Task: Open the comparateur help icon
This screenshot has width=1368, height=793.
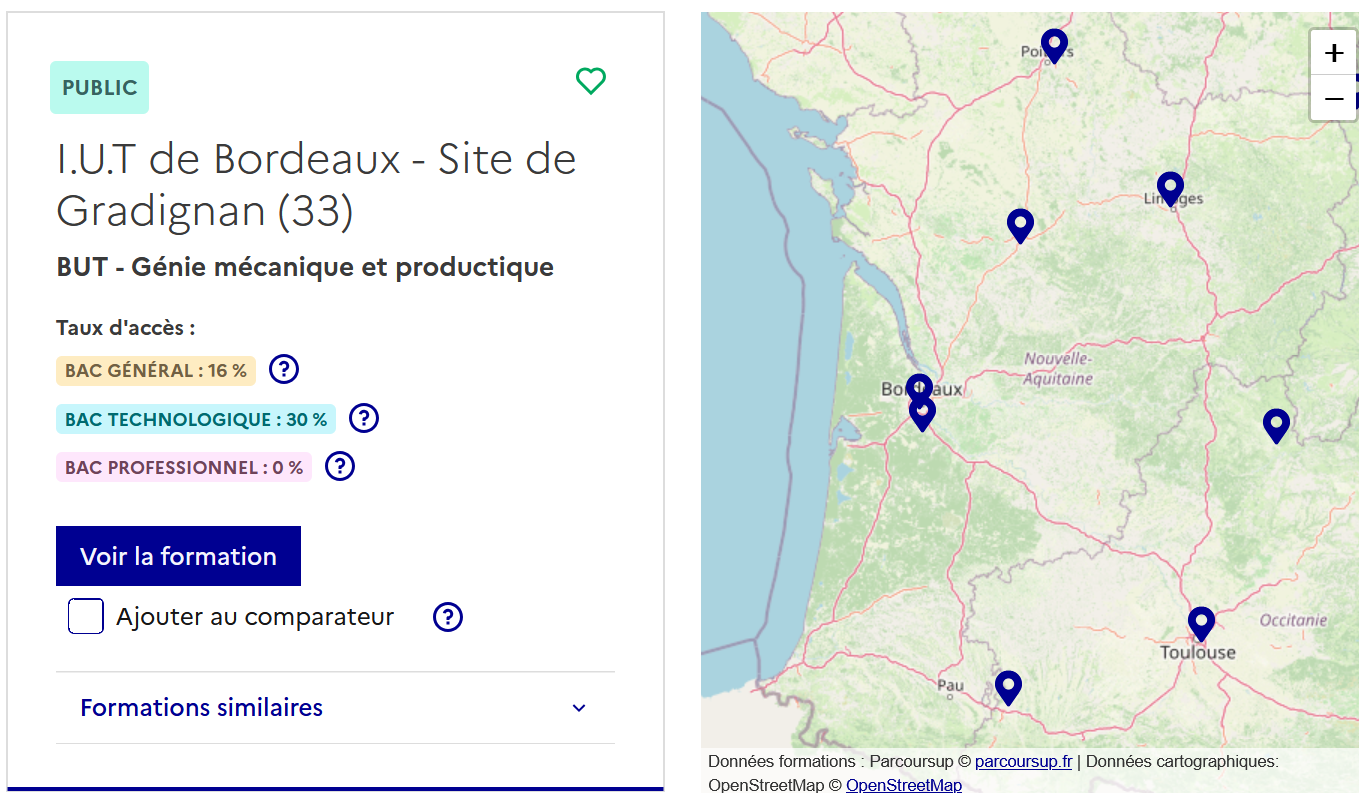Action: click(447, 617)
